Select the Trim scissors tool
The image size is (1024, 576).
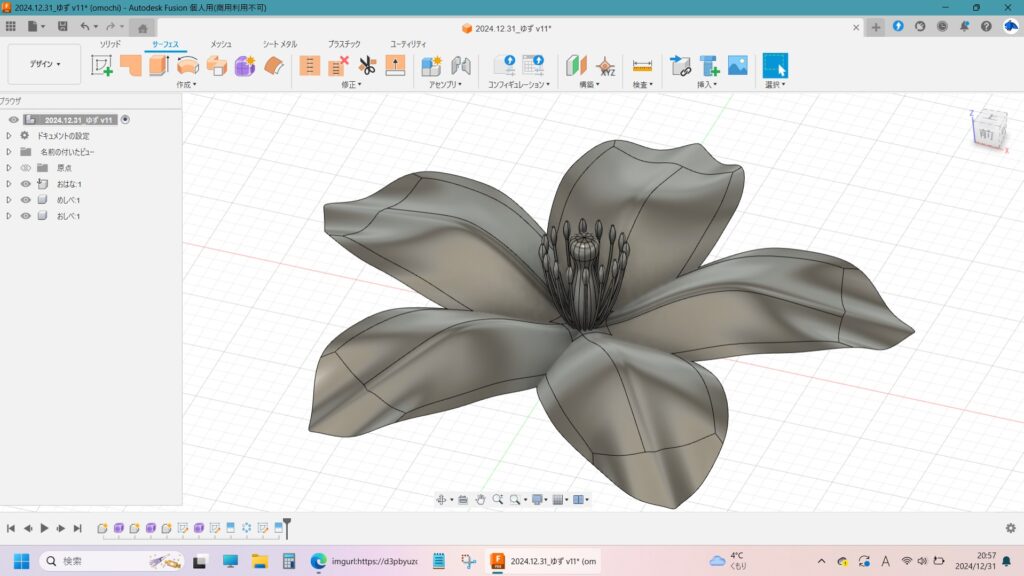coord(367,66)
